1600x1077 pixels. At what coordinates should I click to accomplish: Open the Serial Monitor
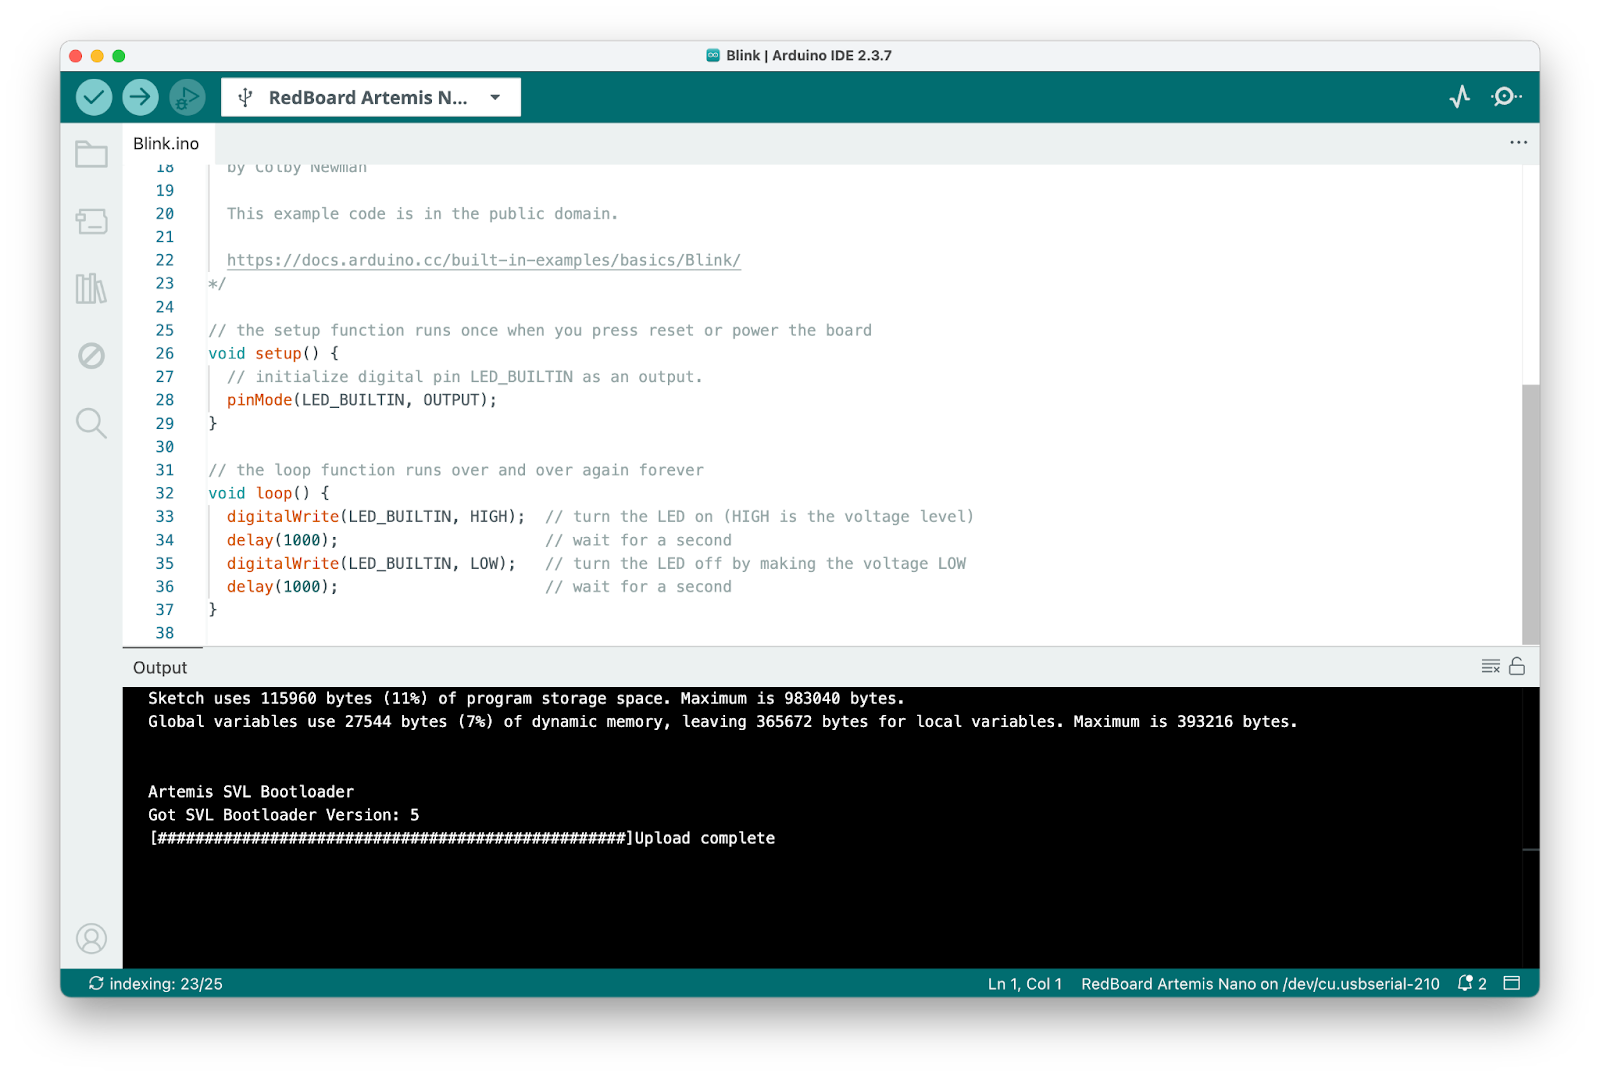click(x=1507, y=97)
